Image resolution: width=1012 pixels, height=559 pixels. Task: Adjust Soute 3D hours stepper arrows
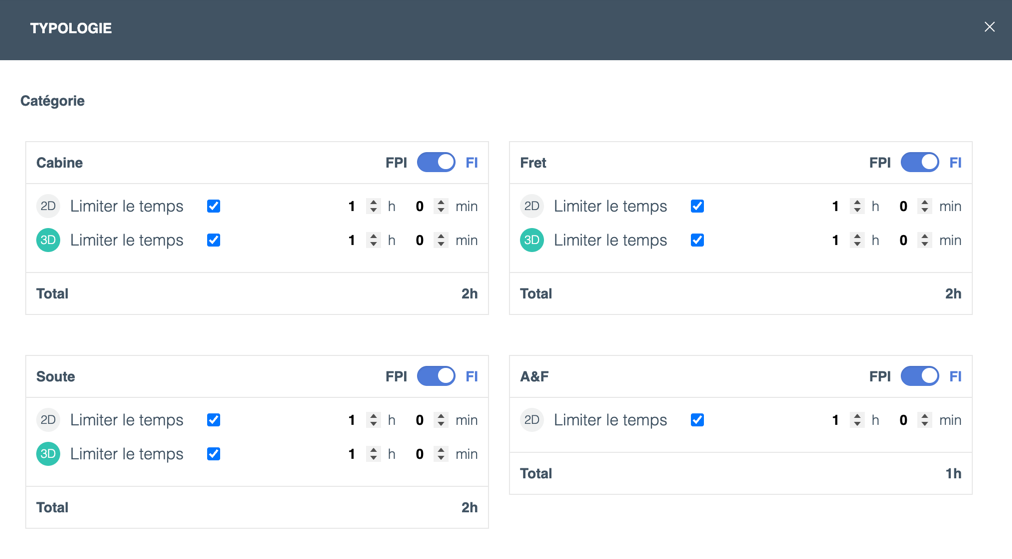(x=373, y=454)
